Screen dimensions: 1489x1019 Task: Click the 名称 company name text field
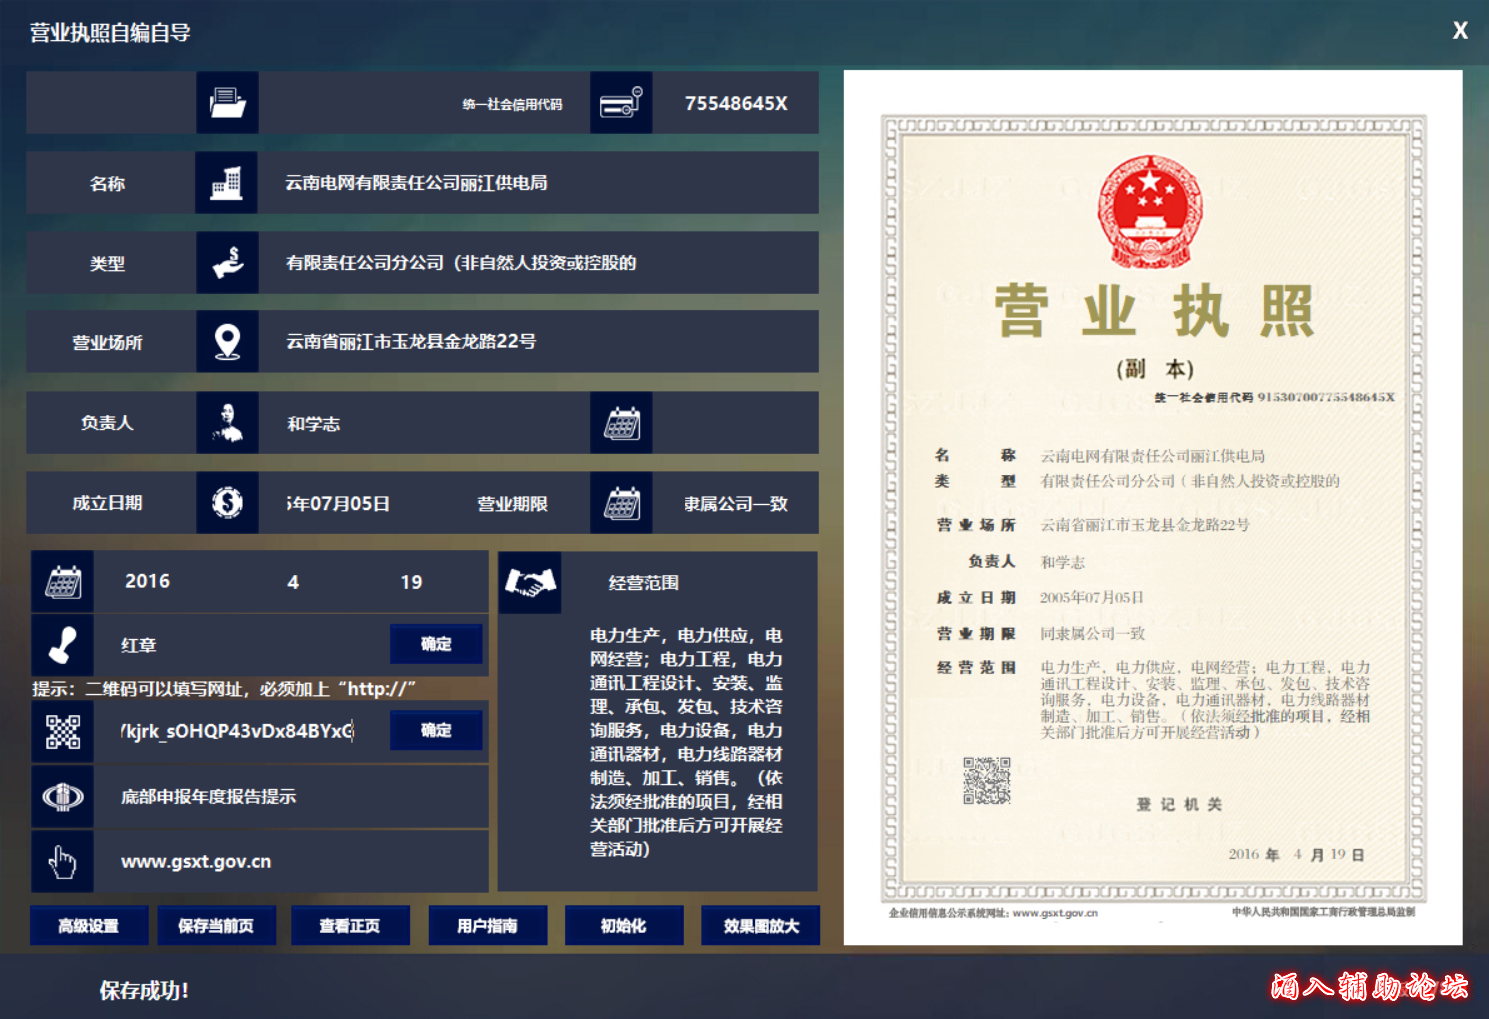tap(538, 183)
